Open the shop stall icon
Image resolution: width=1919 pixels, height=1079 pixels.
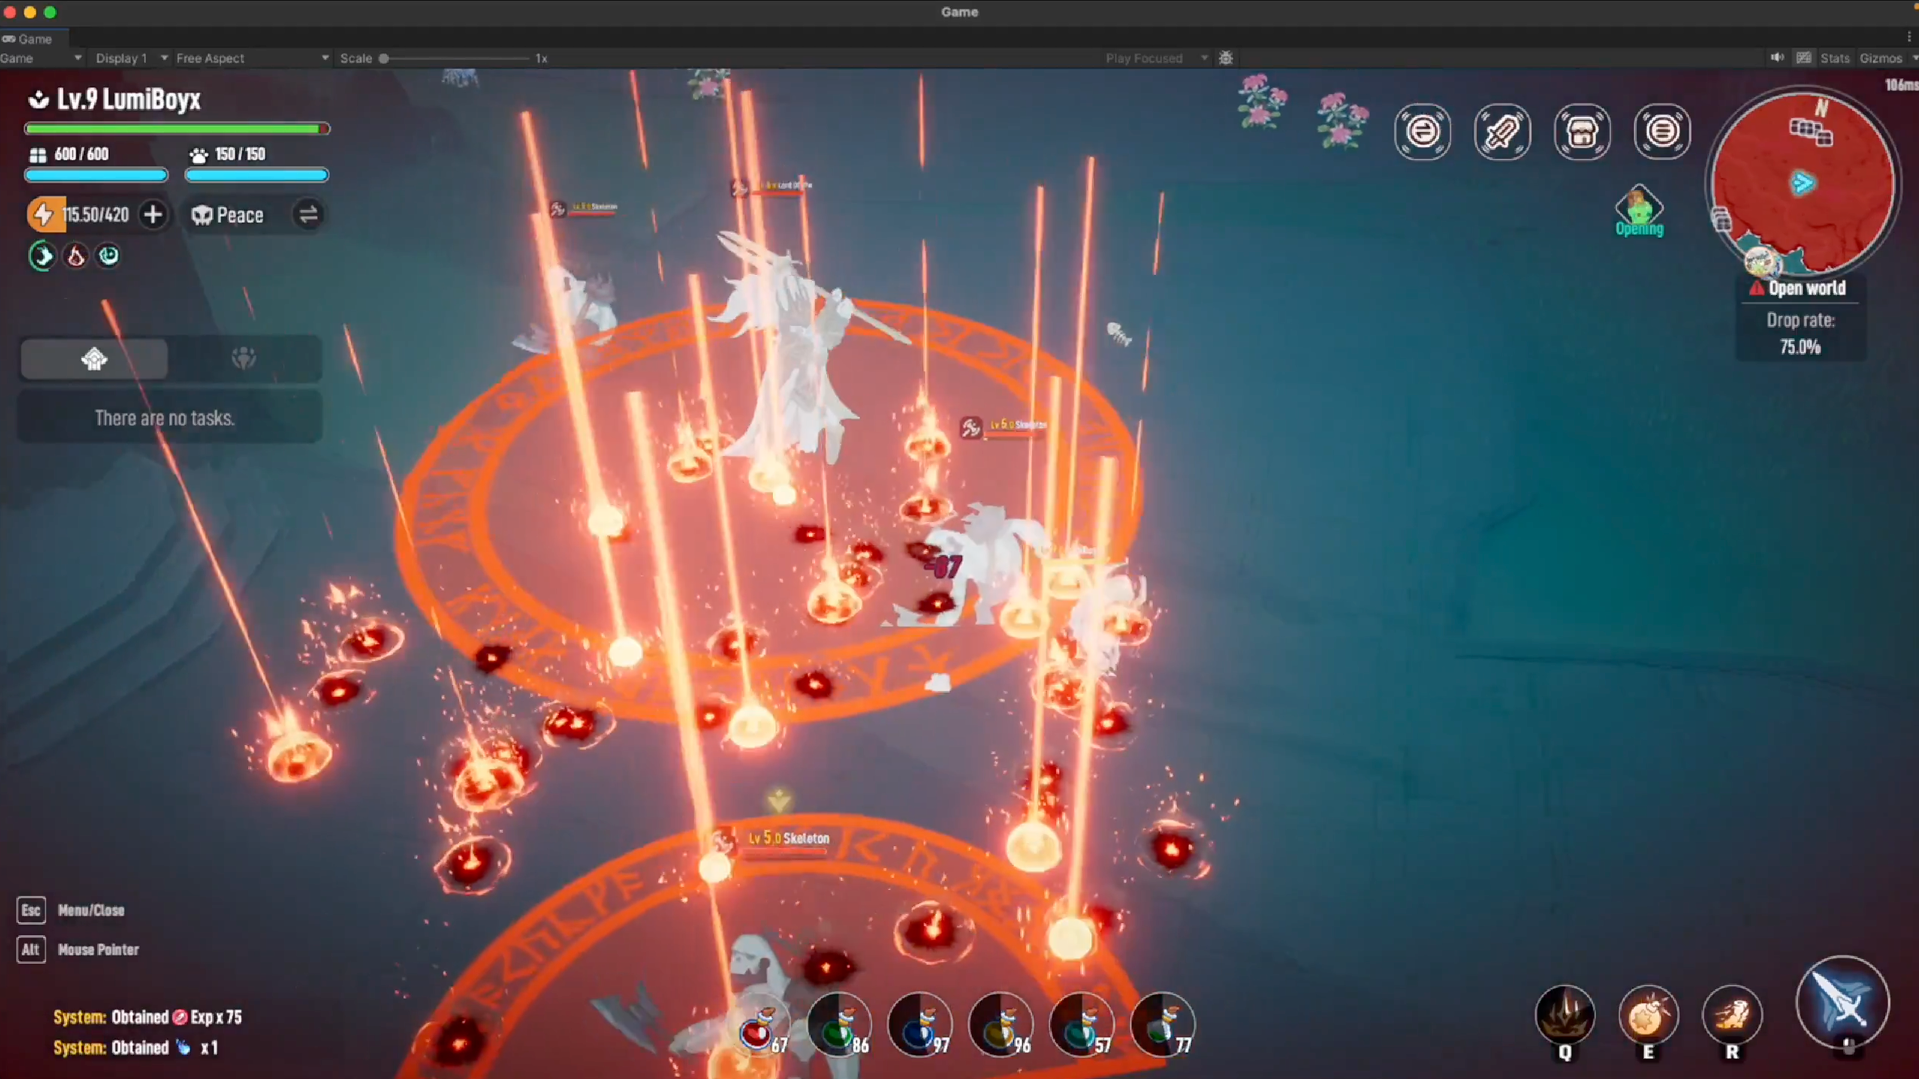point(1582,132)
